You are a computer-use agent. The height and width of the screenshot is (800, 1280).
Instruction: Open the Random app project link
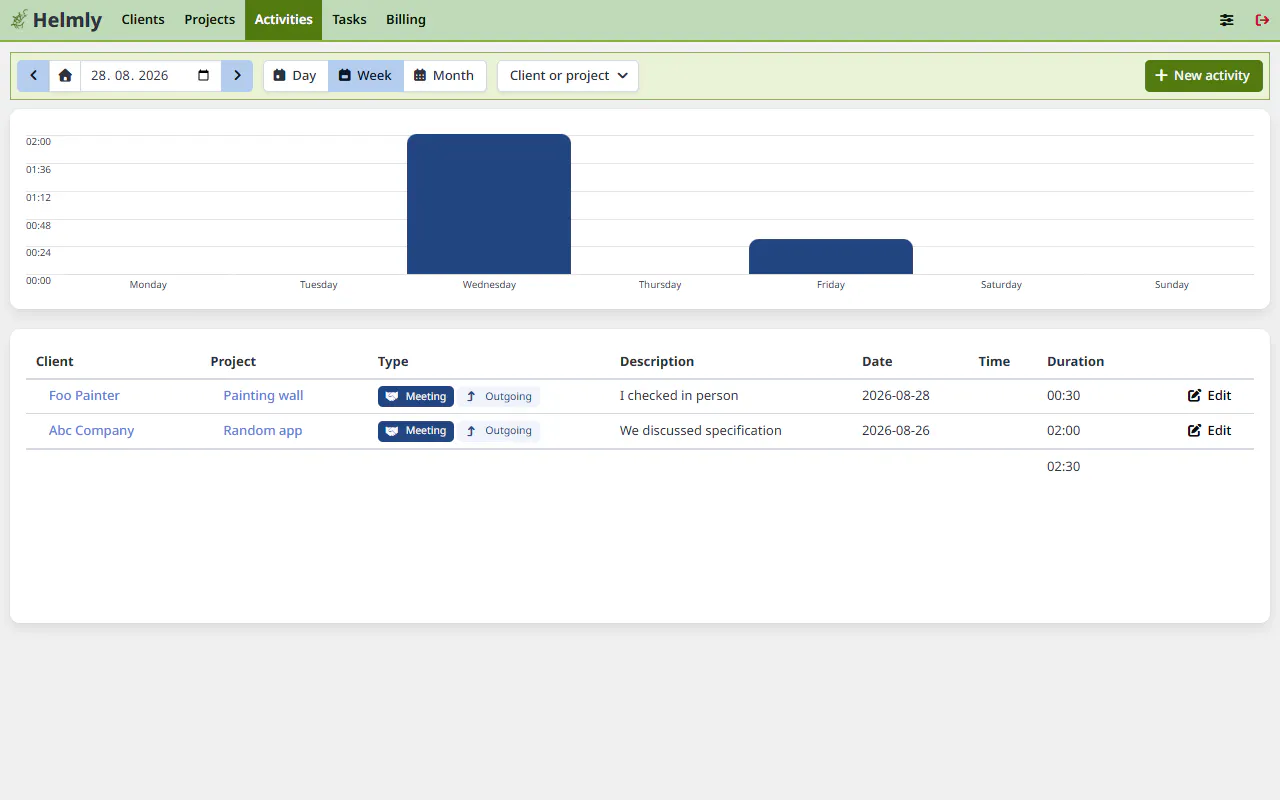pos(263,431)
